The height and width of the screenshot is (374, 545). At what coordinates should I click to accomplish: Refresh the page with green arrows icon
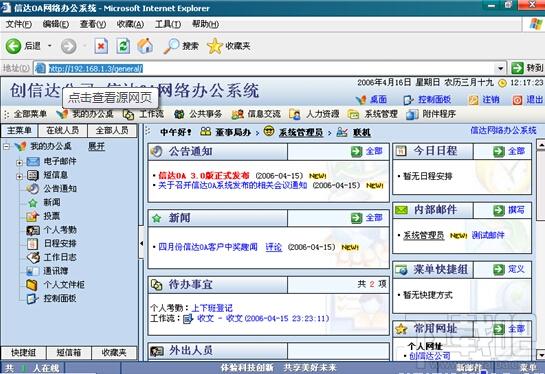coord(123,46)
